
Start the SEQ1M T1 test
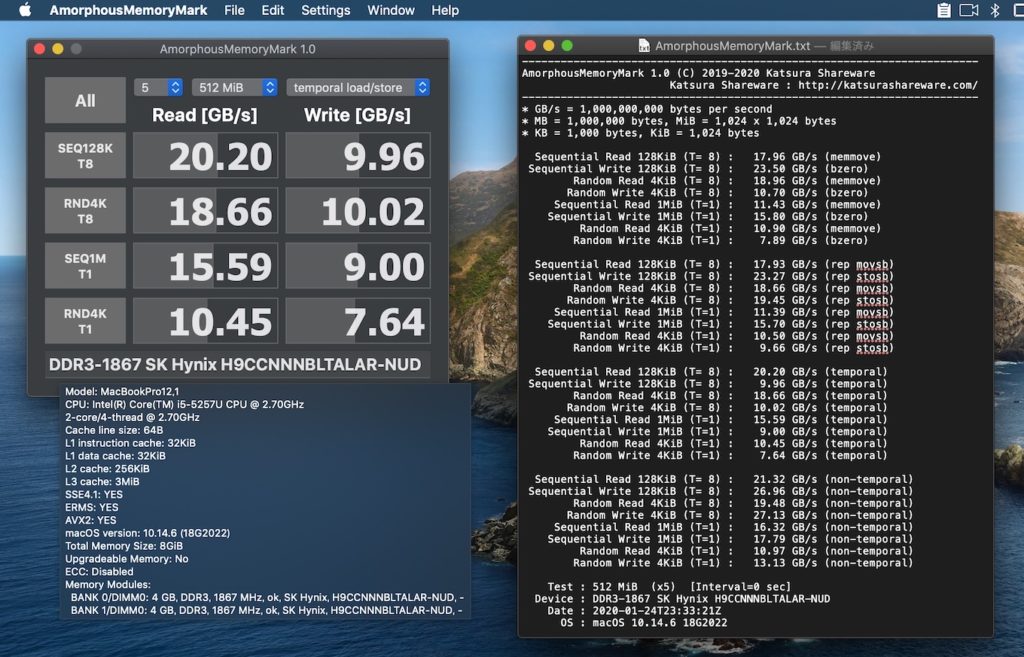tap(85, 267)
